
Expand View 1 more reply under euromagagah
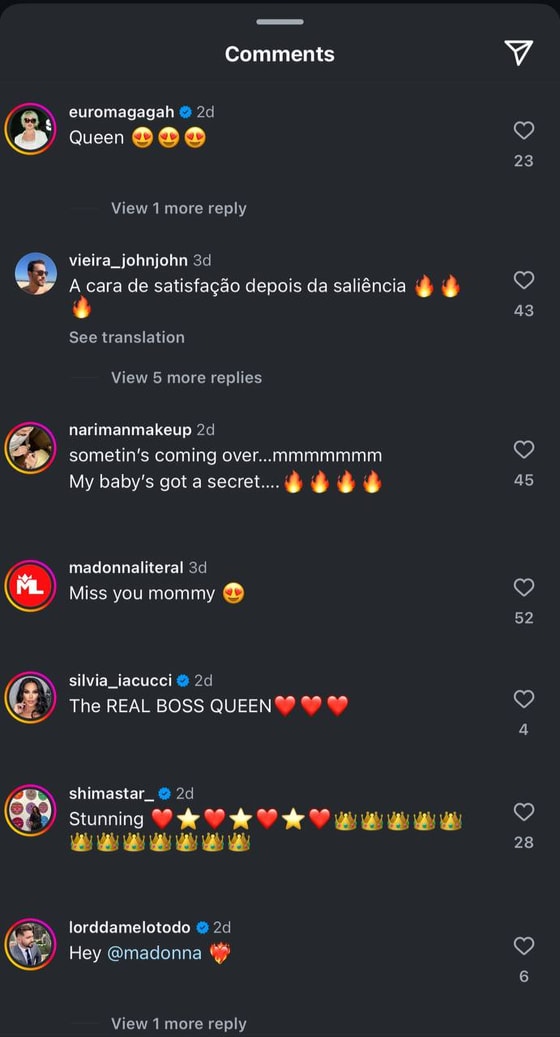point(179,208)
